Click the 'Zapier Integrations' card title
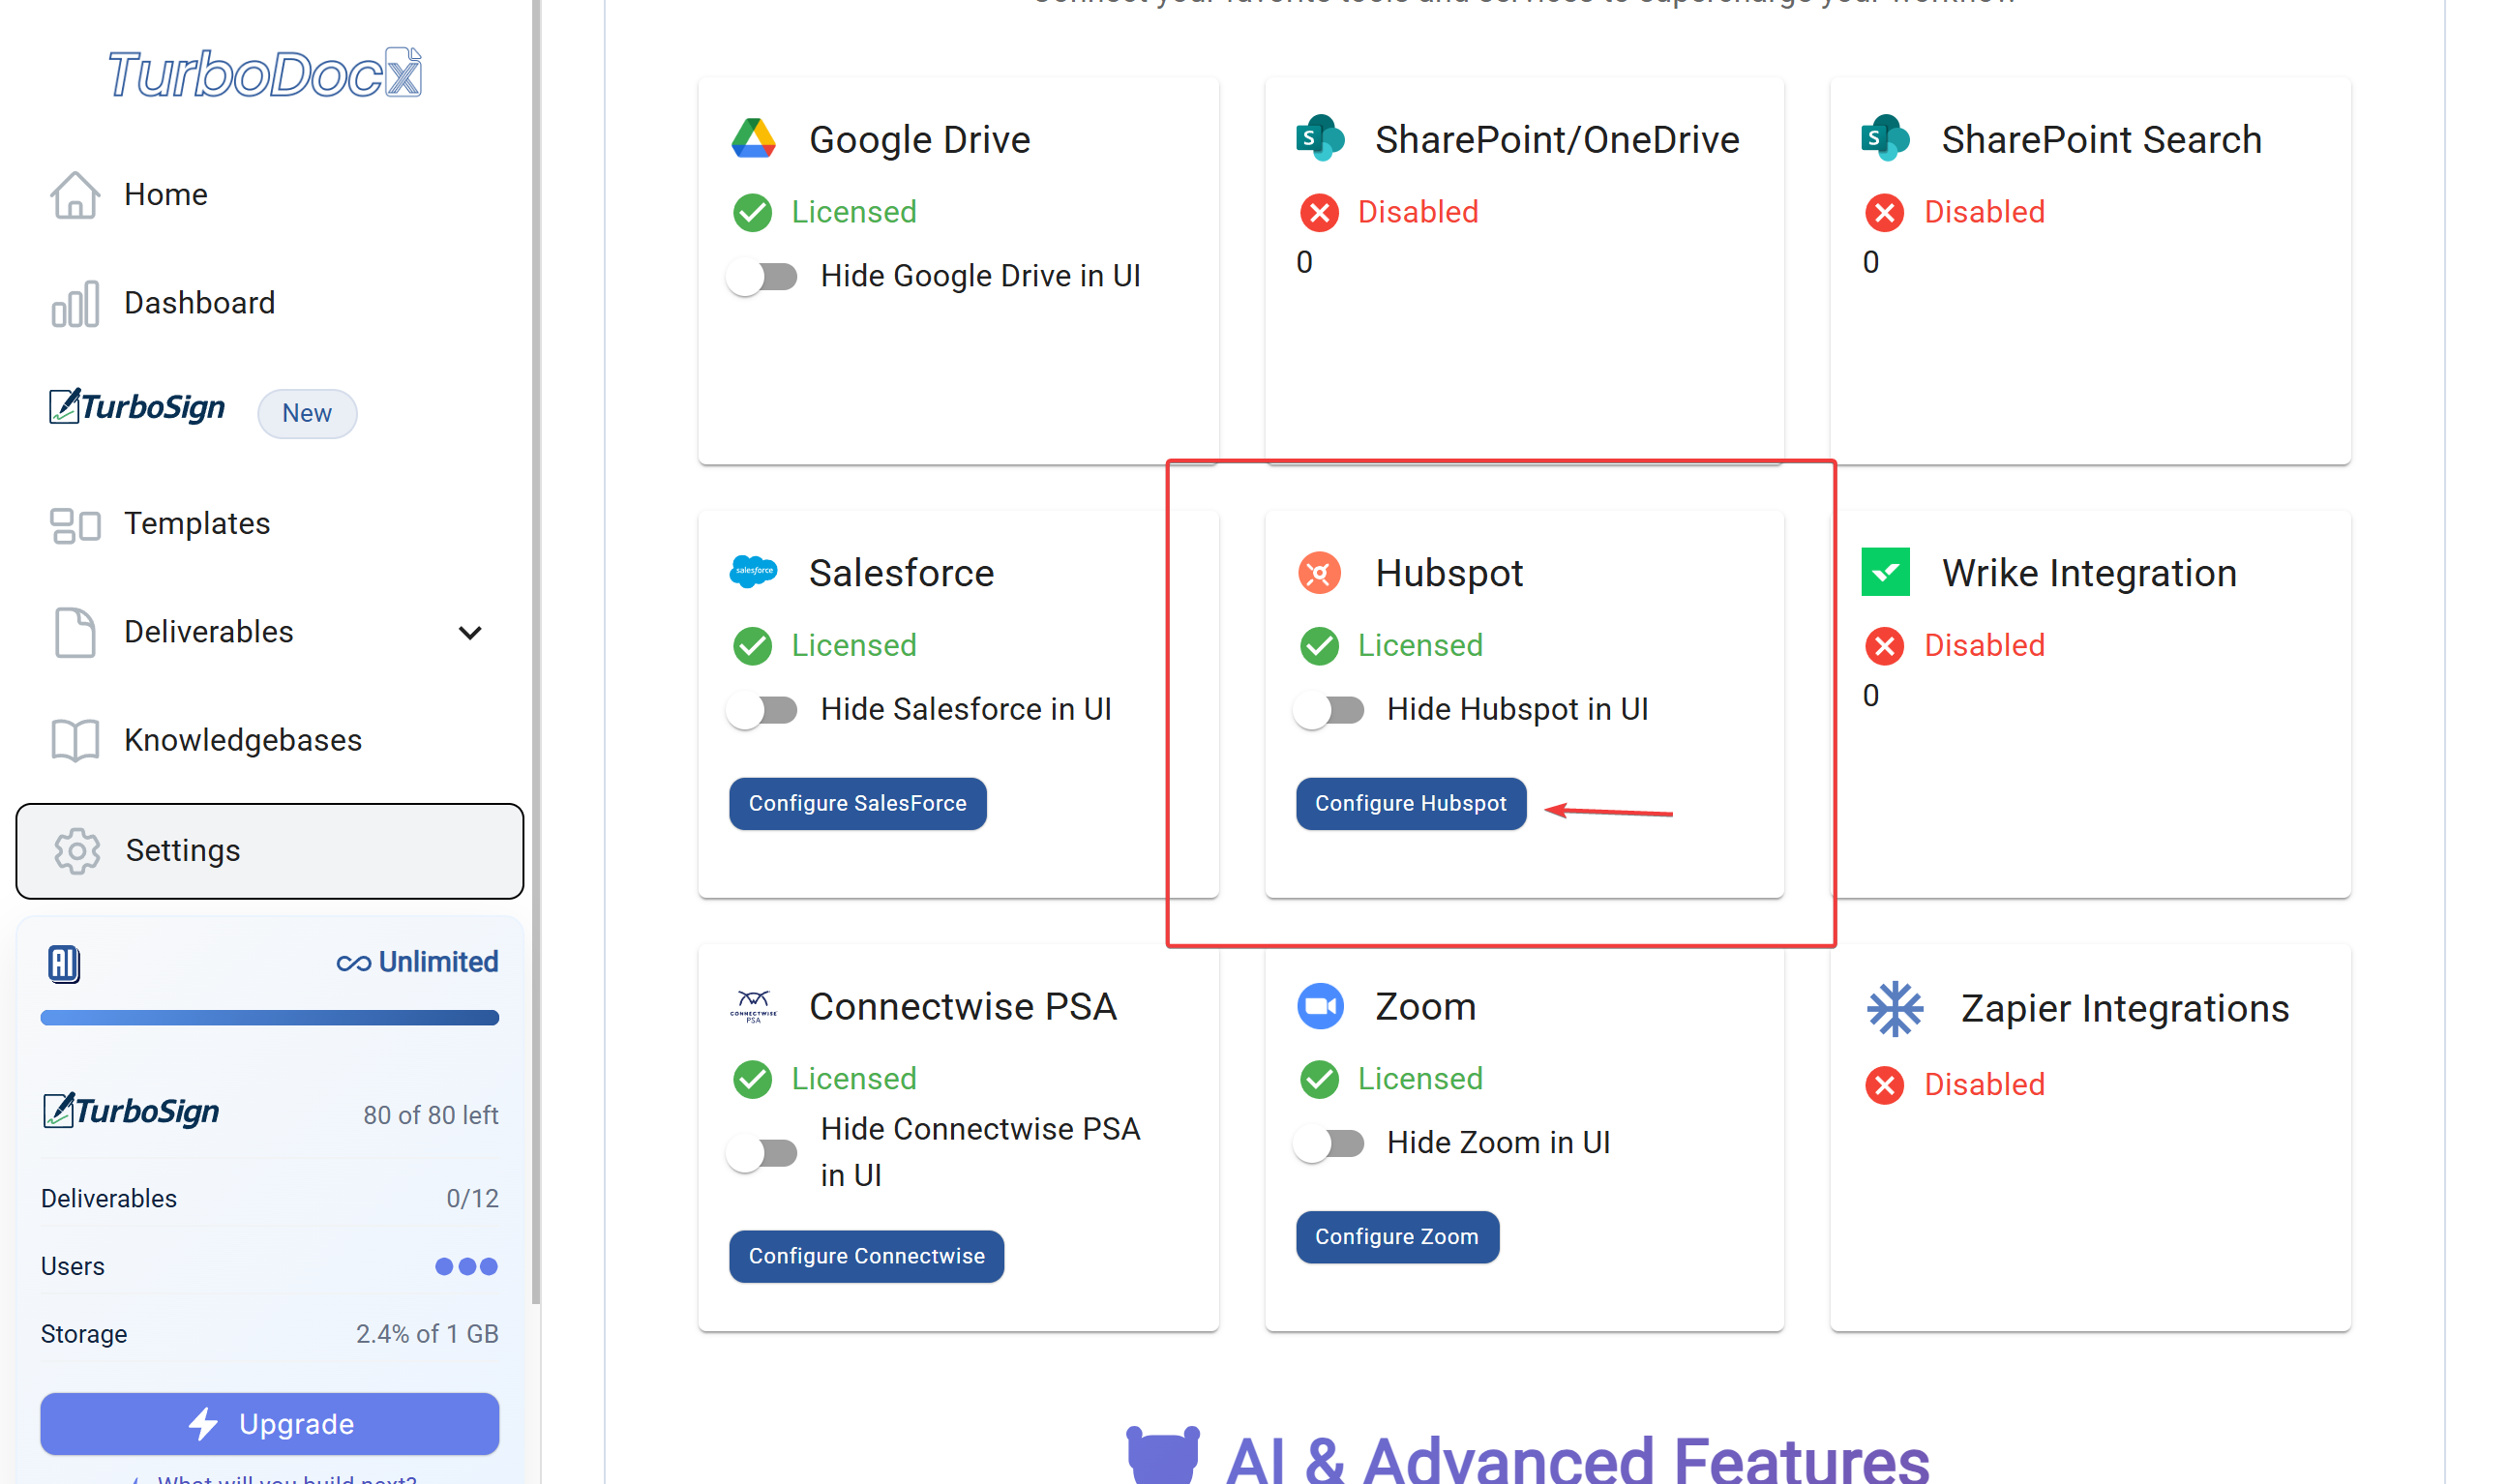The image size is (2508, 1484). tap(2124, 1009)
